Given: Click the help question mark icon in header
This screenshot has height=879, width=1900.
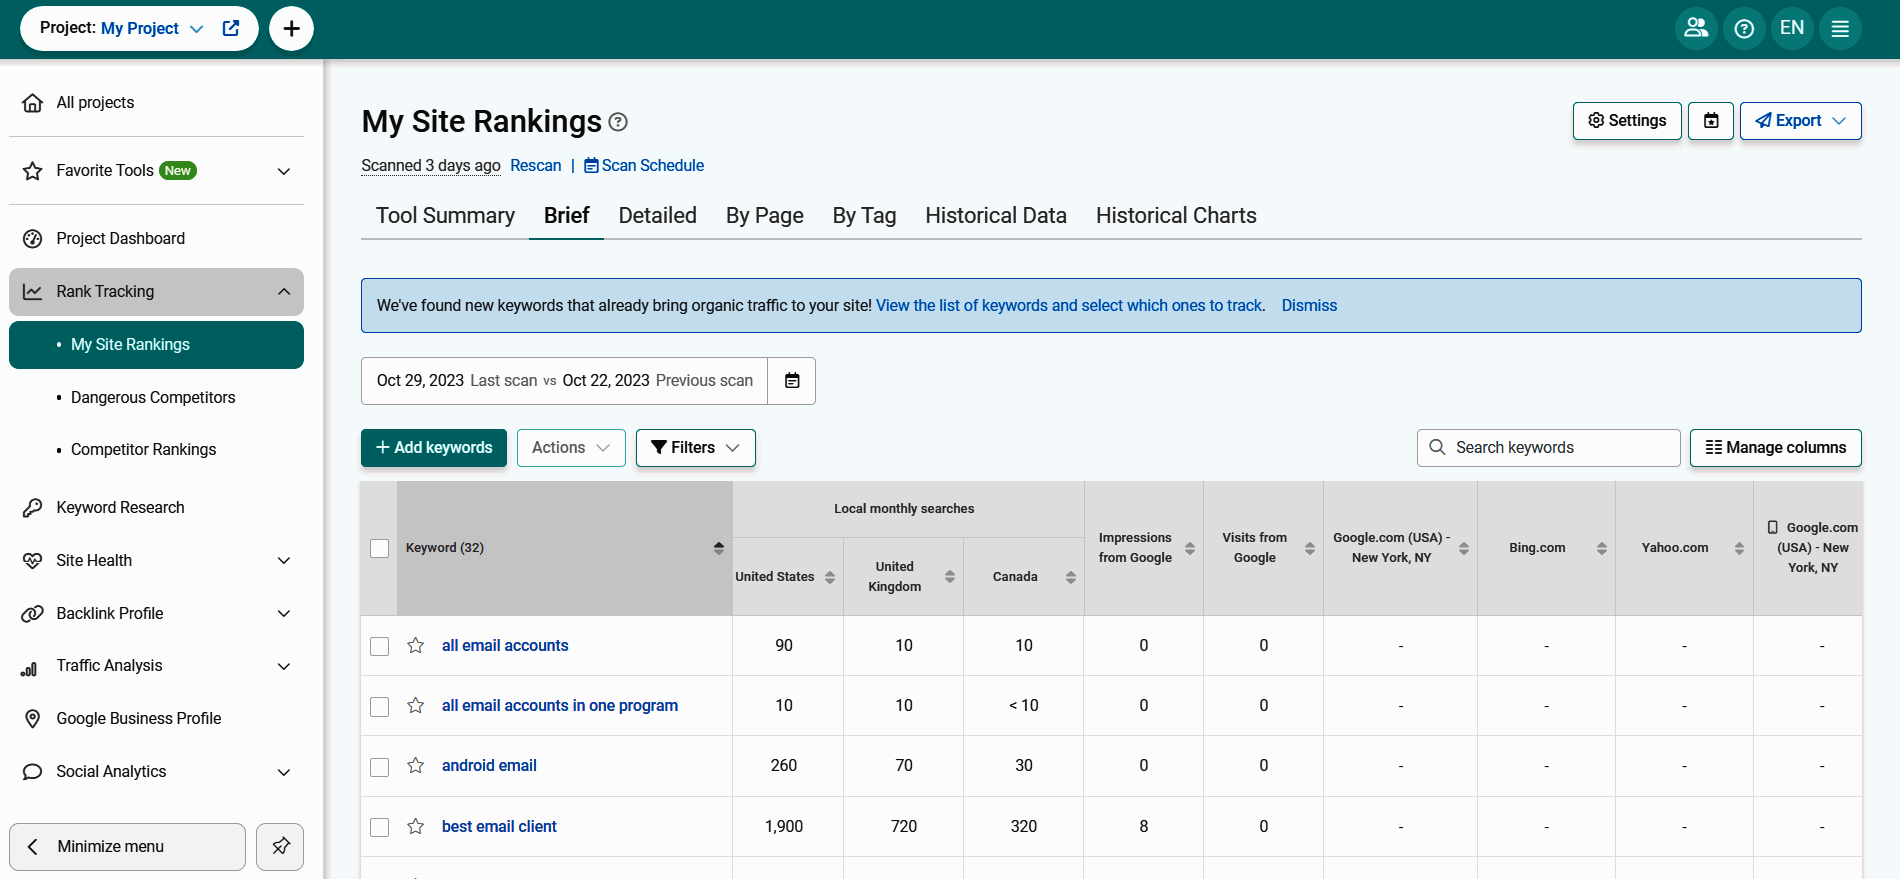Looking at the screenshot, I should [x=1744, y=29].
